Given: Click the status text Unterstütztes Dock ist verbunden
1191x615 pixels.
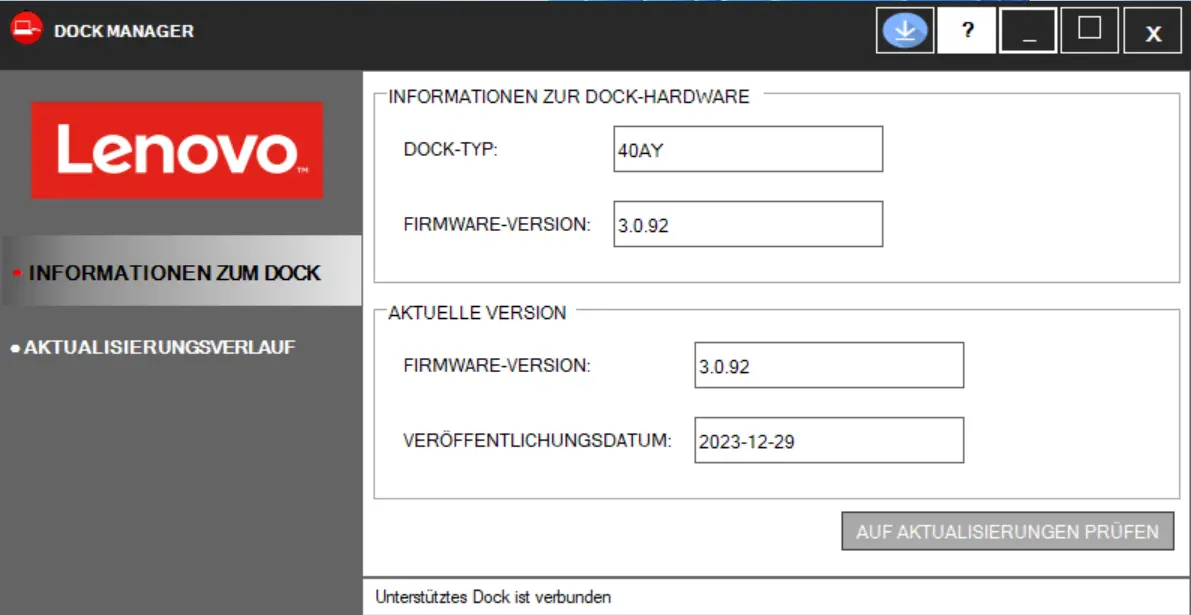Looking at the screenshot, I should point(493,597).
